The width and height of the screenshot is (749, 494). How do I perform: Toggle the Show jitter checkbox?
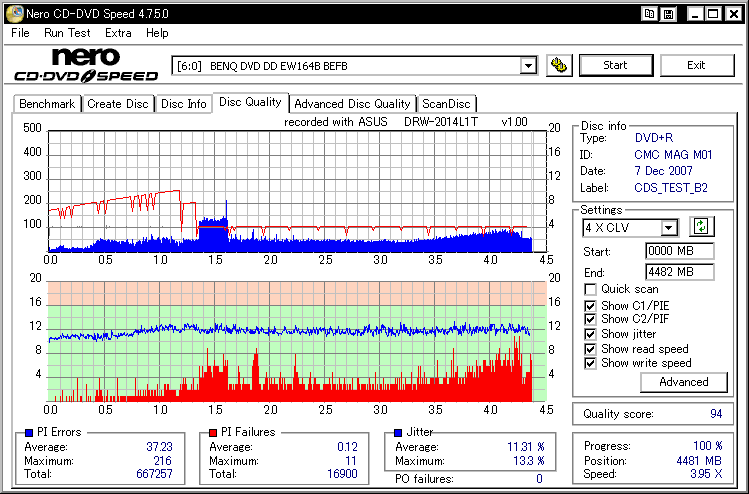[590, 334]
